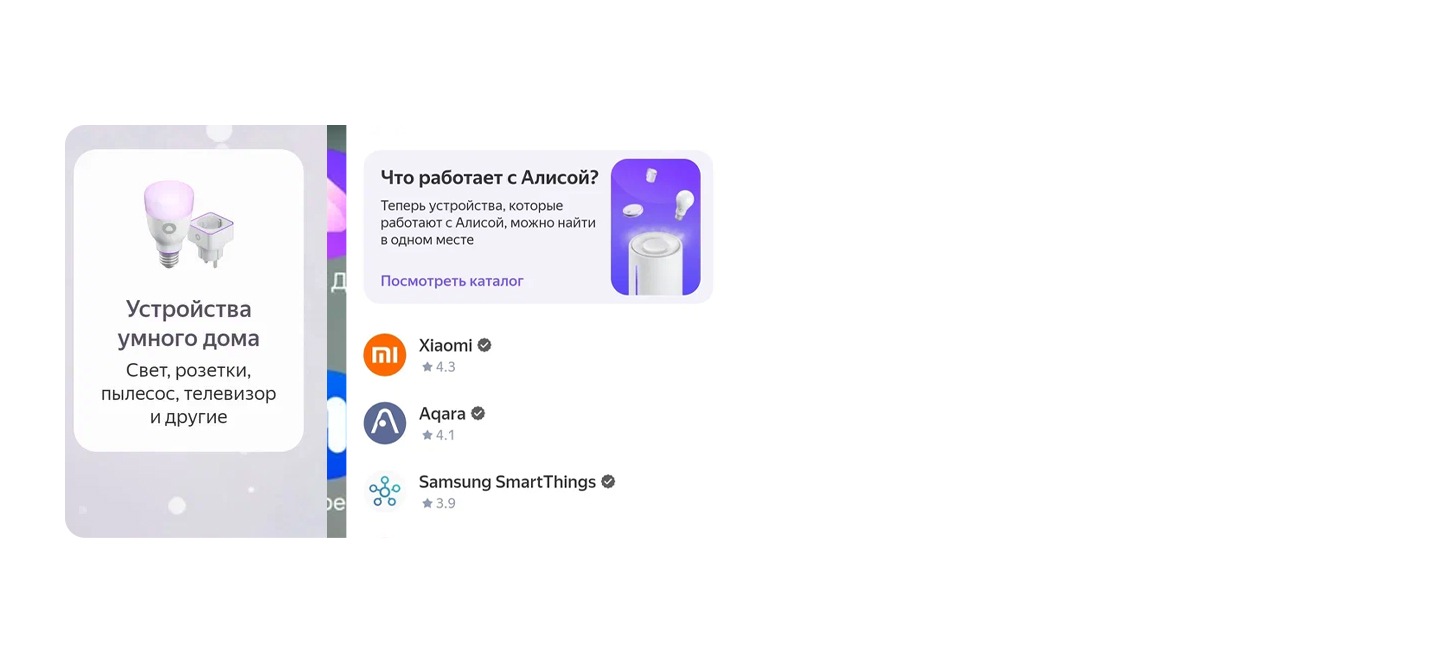Select the Samsung SmartThings entry name
This screenshot has height=660, width=1440.
pos(507,481)
